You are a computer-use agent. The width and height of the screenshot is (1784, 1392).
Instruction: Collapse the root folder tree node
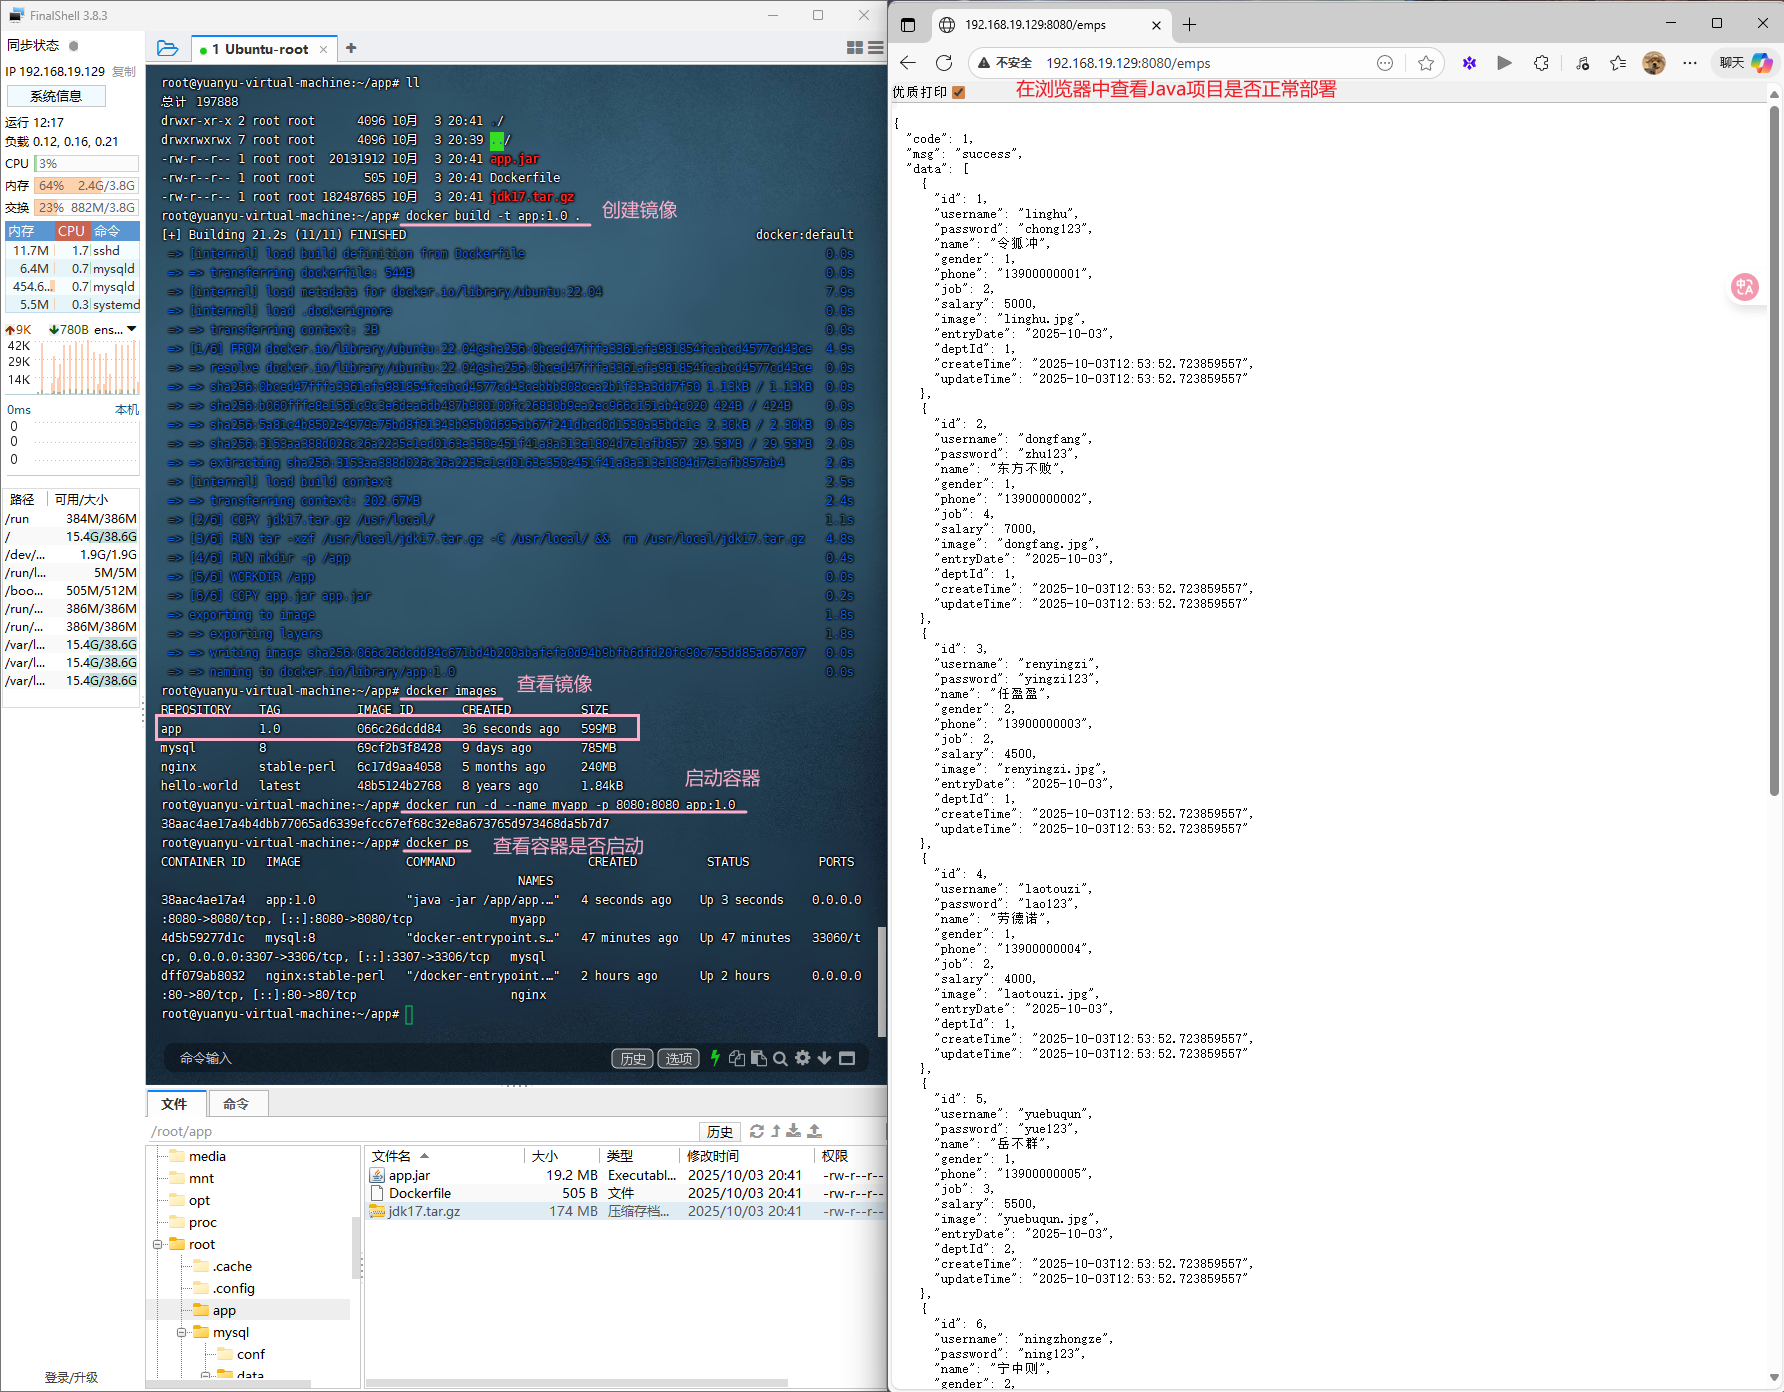click(x=158, y=1244)
